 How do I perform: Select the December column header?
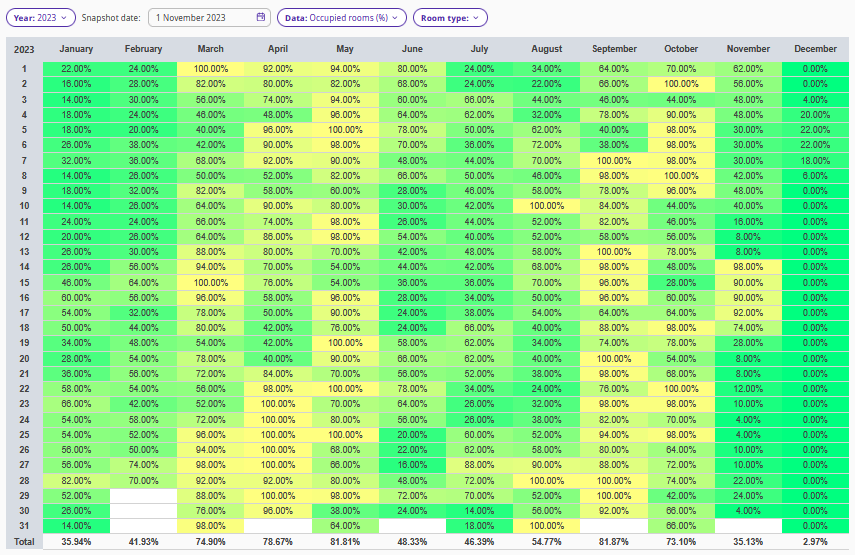point(815,49)
